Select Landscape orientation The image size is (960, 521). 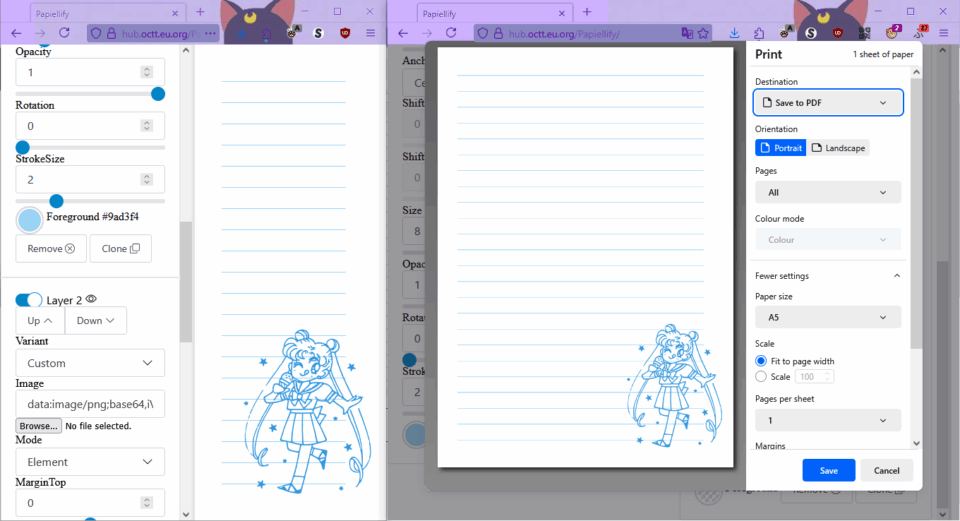pyautogui.click(x=838, y=148)
